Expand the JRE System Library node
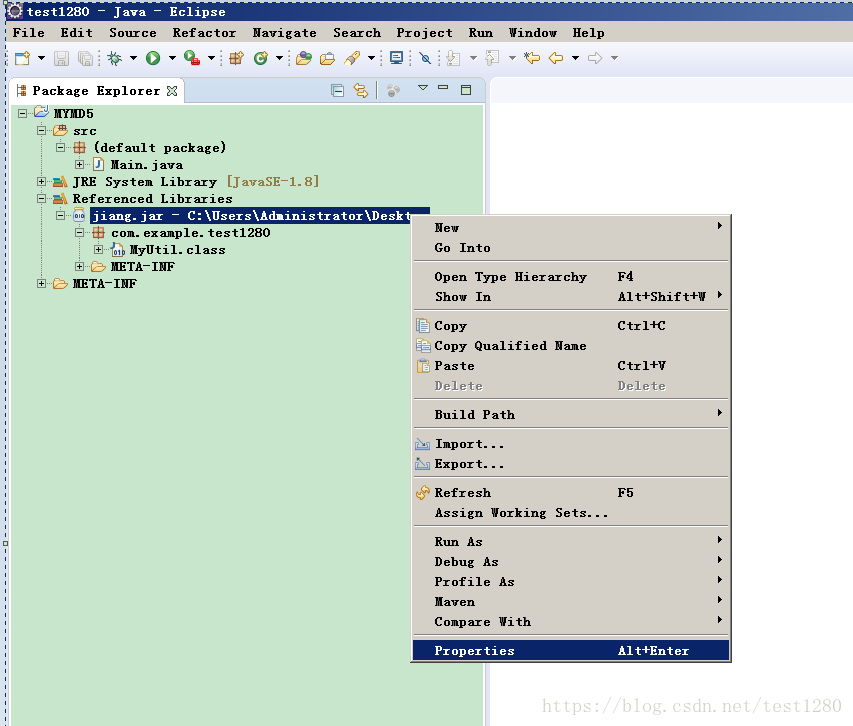Viewport: 853px width, 726px height. pos(41,181)
